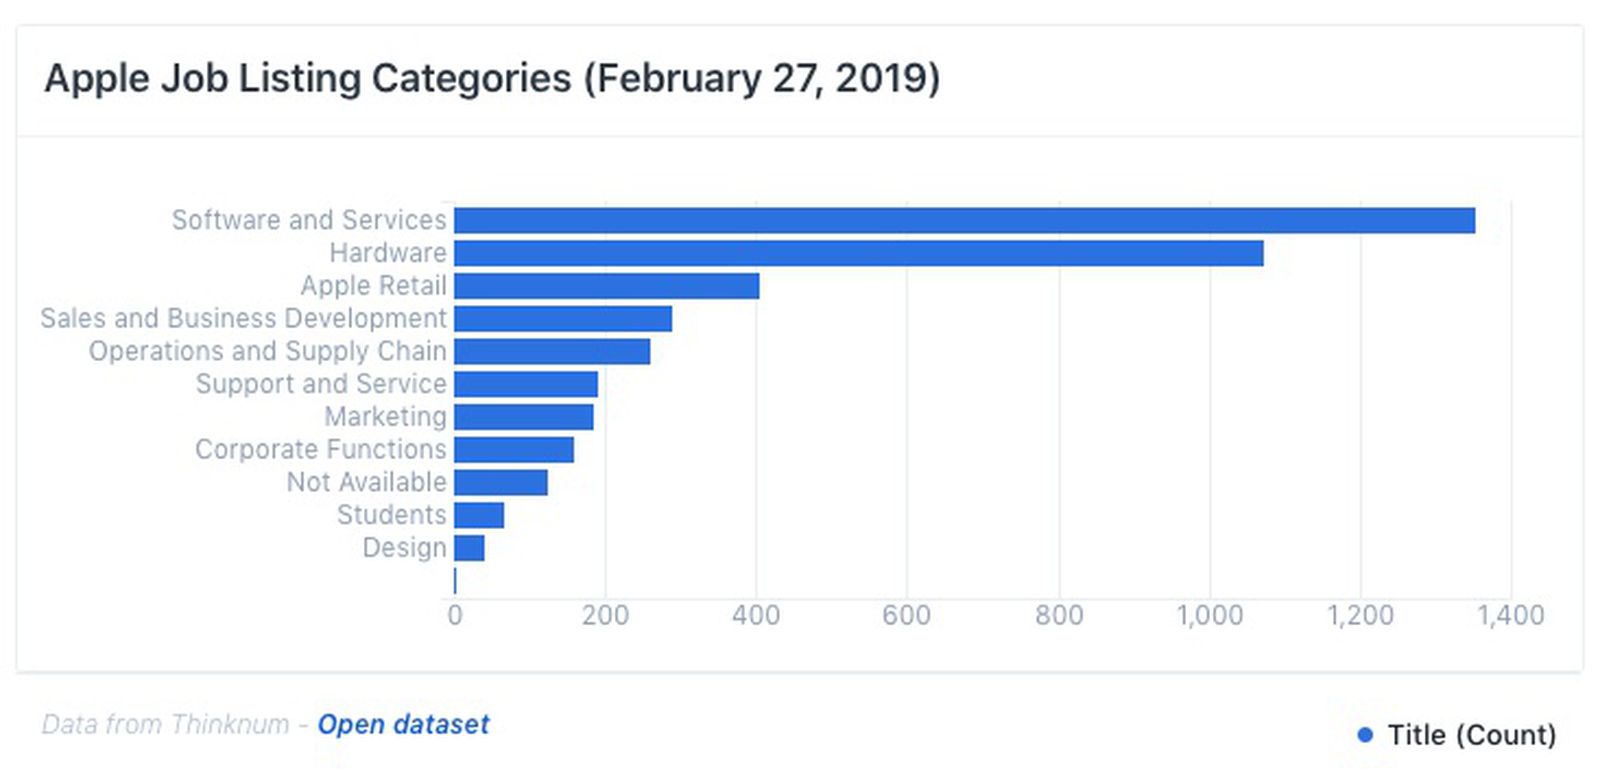Select the Not Available bar

500,482
